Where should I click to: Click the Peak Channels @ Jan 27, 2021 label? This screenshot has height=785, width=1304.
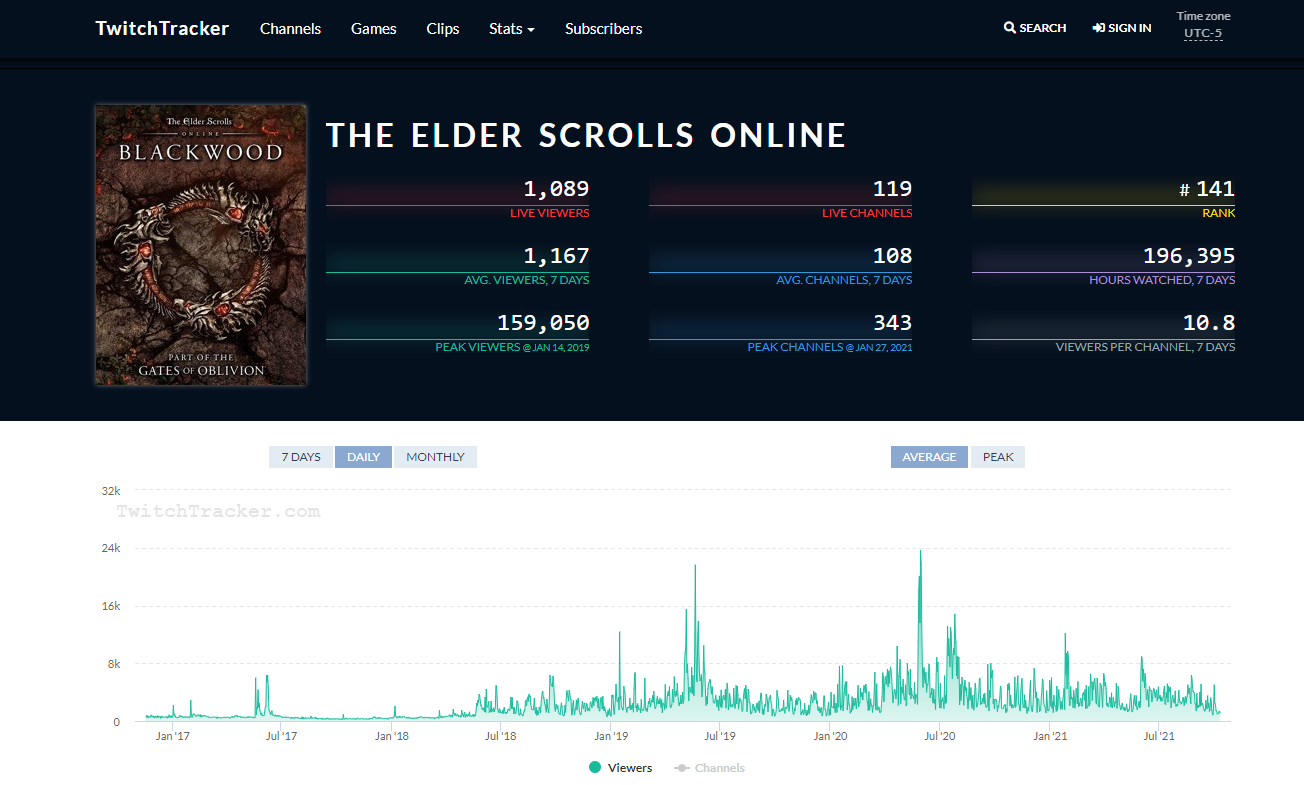[x=830, y=347]
